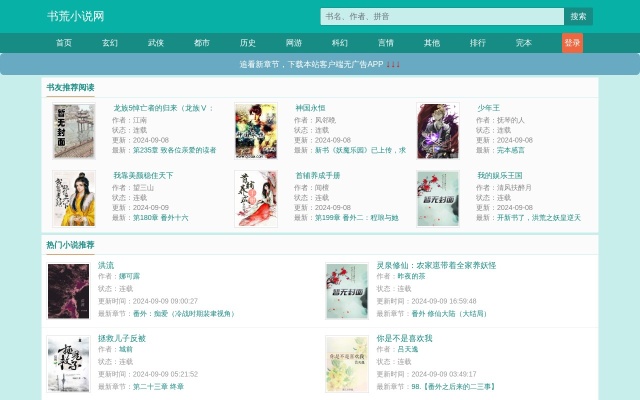
Task: Open the 神国永恒 book cover
Action: (256, 131)
